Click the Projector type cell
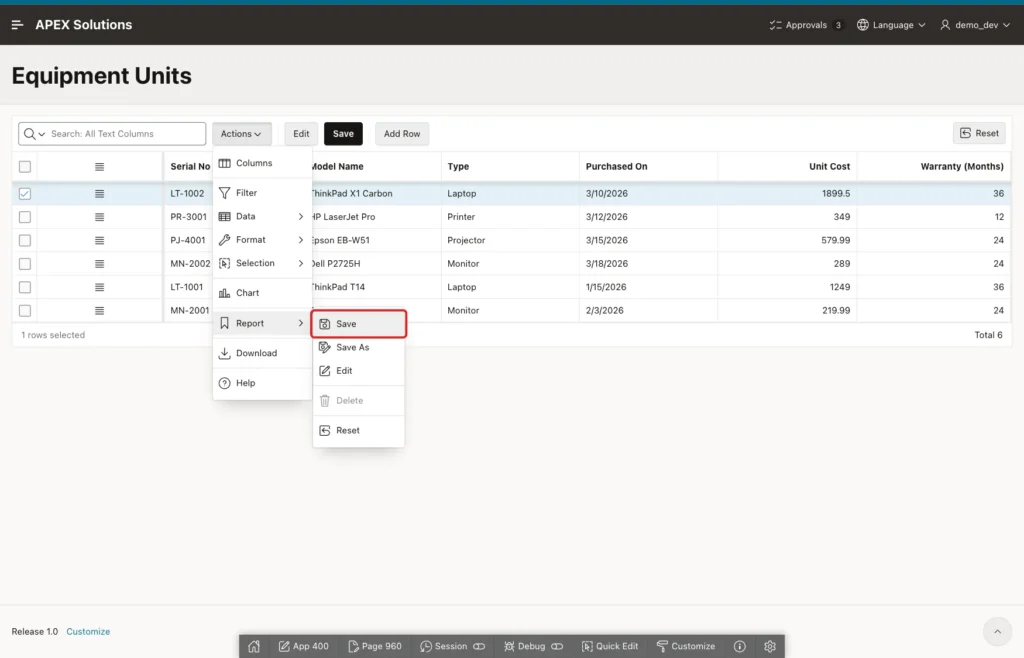The height and width of the screenshot is (658, 1024). (x=510, y=240)
